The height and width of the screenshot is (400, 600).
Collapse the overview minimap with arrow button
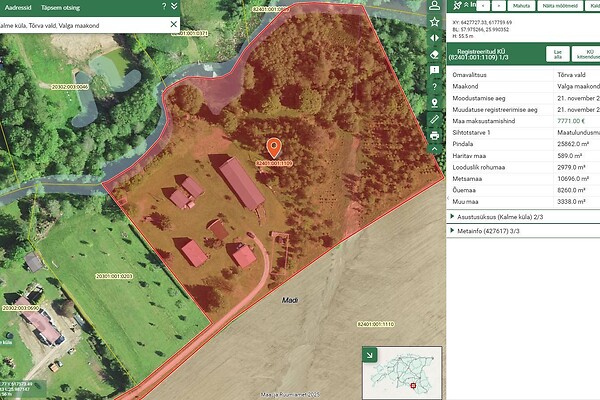tap(369, 355)
